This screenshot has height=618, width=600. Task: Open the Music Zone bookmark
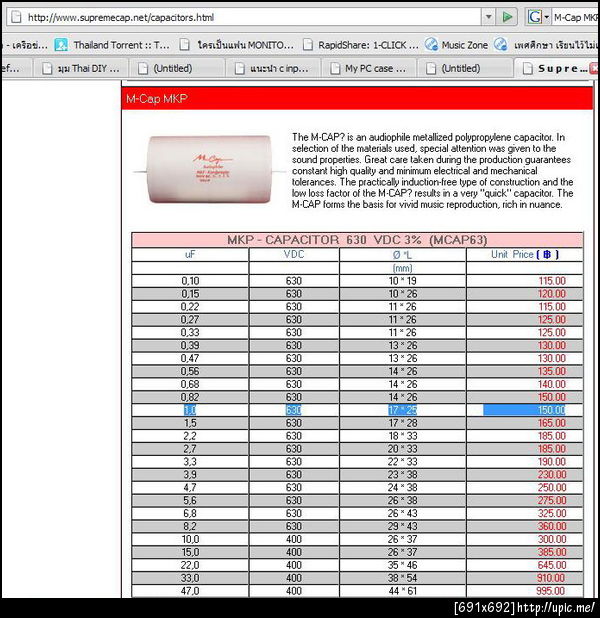pyautogui.click(x=457, y=45)
